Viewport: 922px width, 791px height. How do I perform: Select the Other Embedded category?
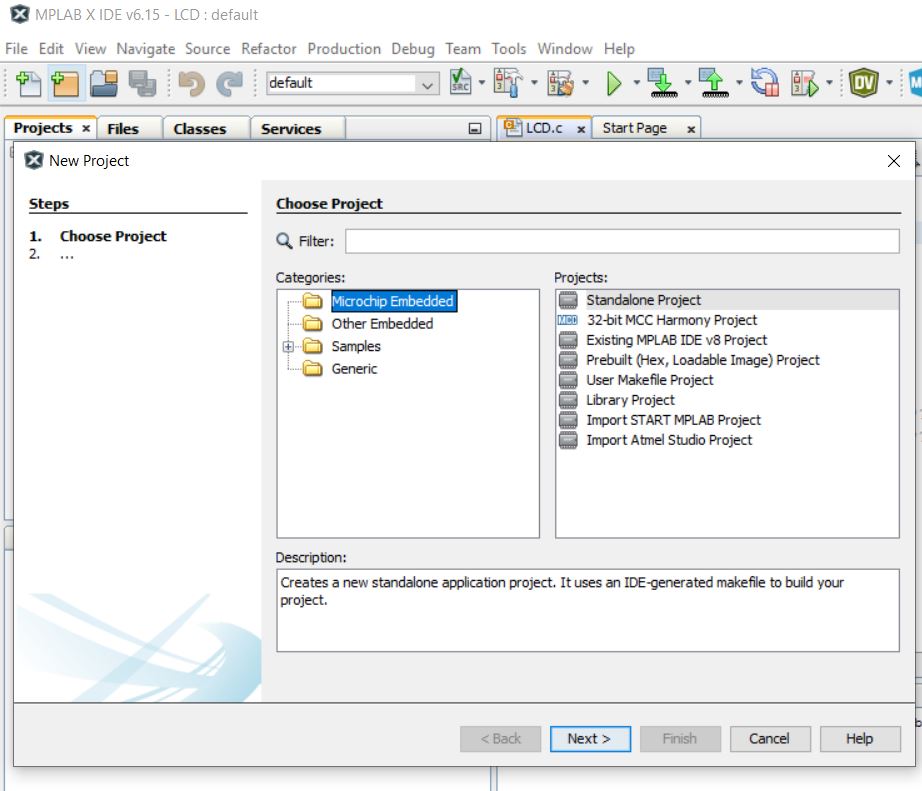pos(382,324)
